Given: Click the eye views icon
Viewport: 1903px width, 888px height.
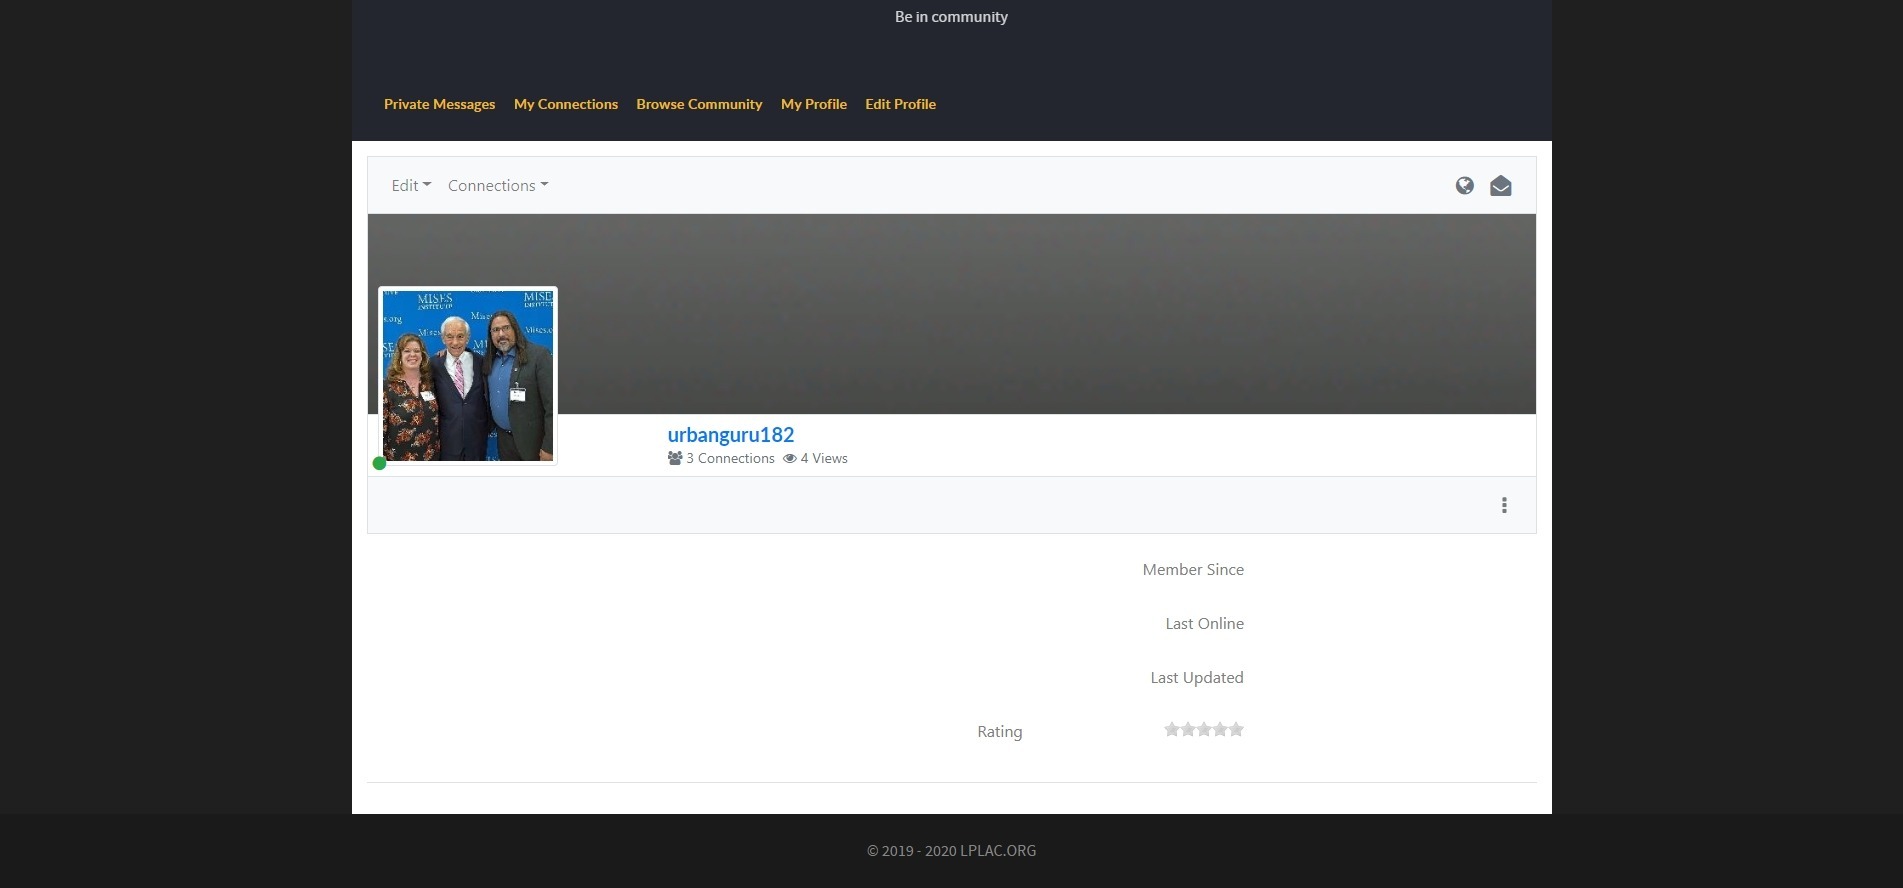Looking at the screenshot, I should [x=790, y=458].
